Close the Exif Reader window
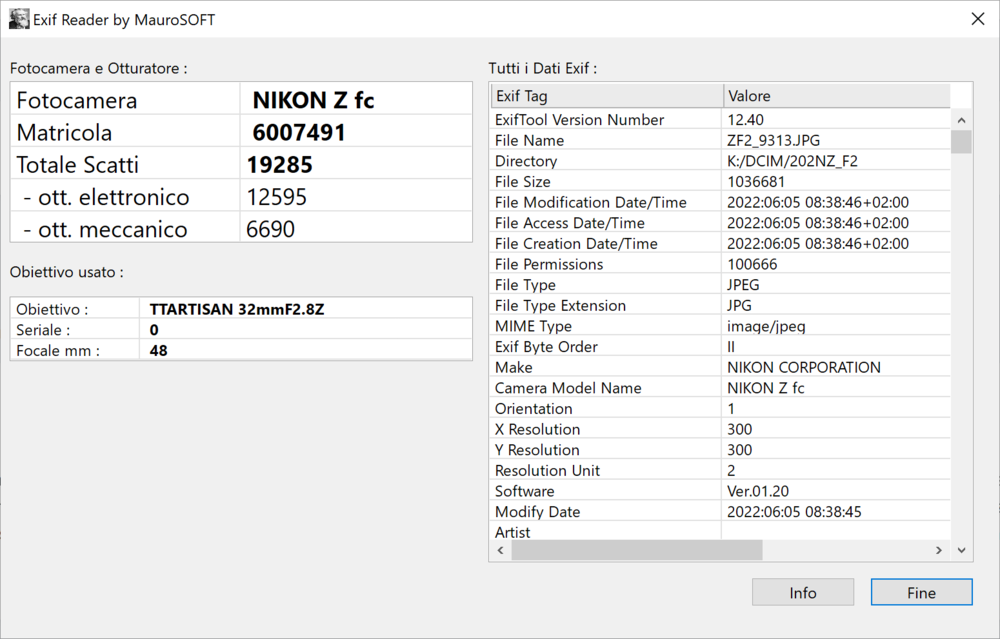Image resolution: width=1000 pixels, height=639 pixels. (x=978, y=19)
